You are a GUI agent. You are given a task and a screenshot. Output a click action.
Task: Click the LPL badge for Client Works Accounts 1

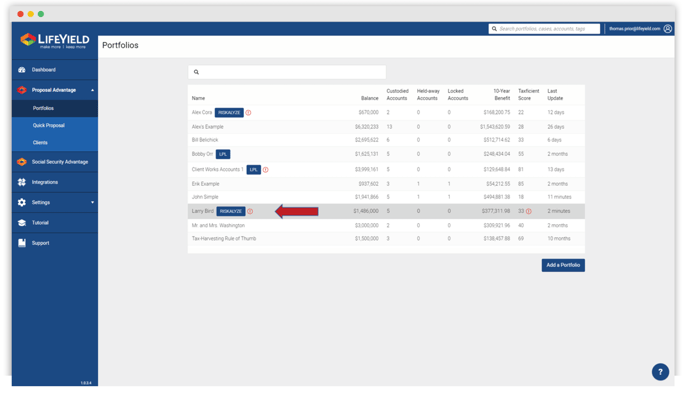(254, 170)
